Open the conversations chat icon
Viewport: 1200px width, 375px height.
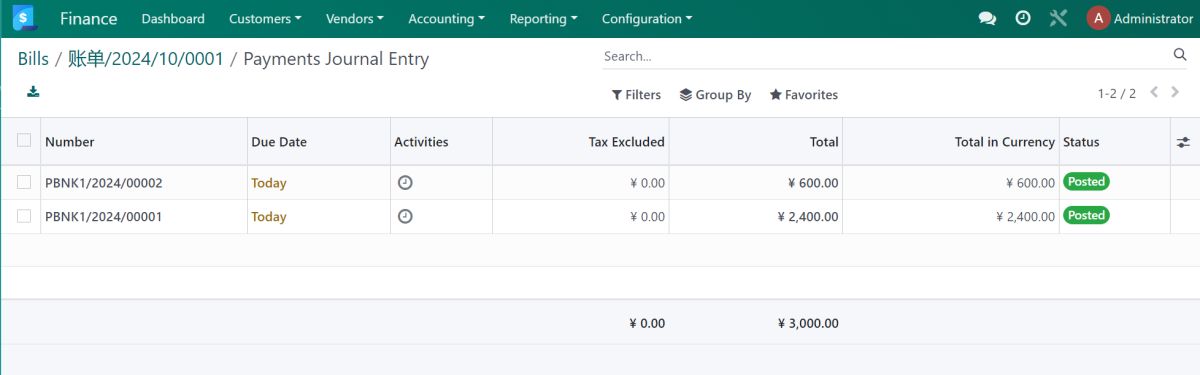[987, 18]
